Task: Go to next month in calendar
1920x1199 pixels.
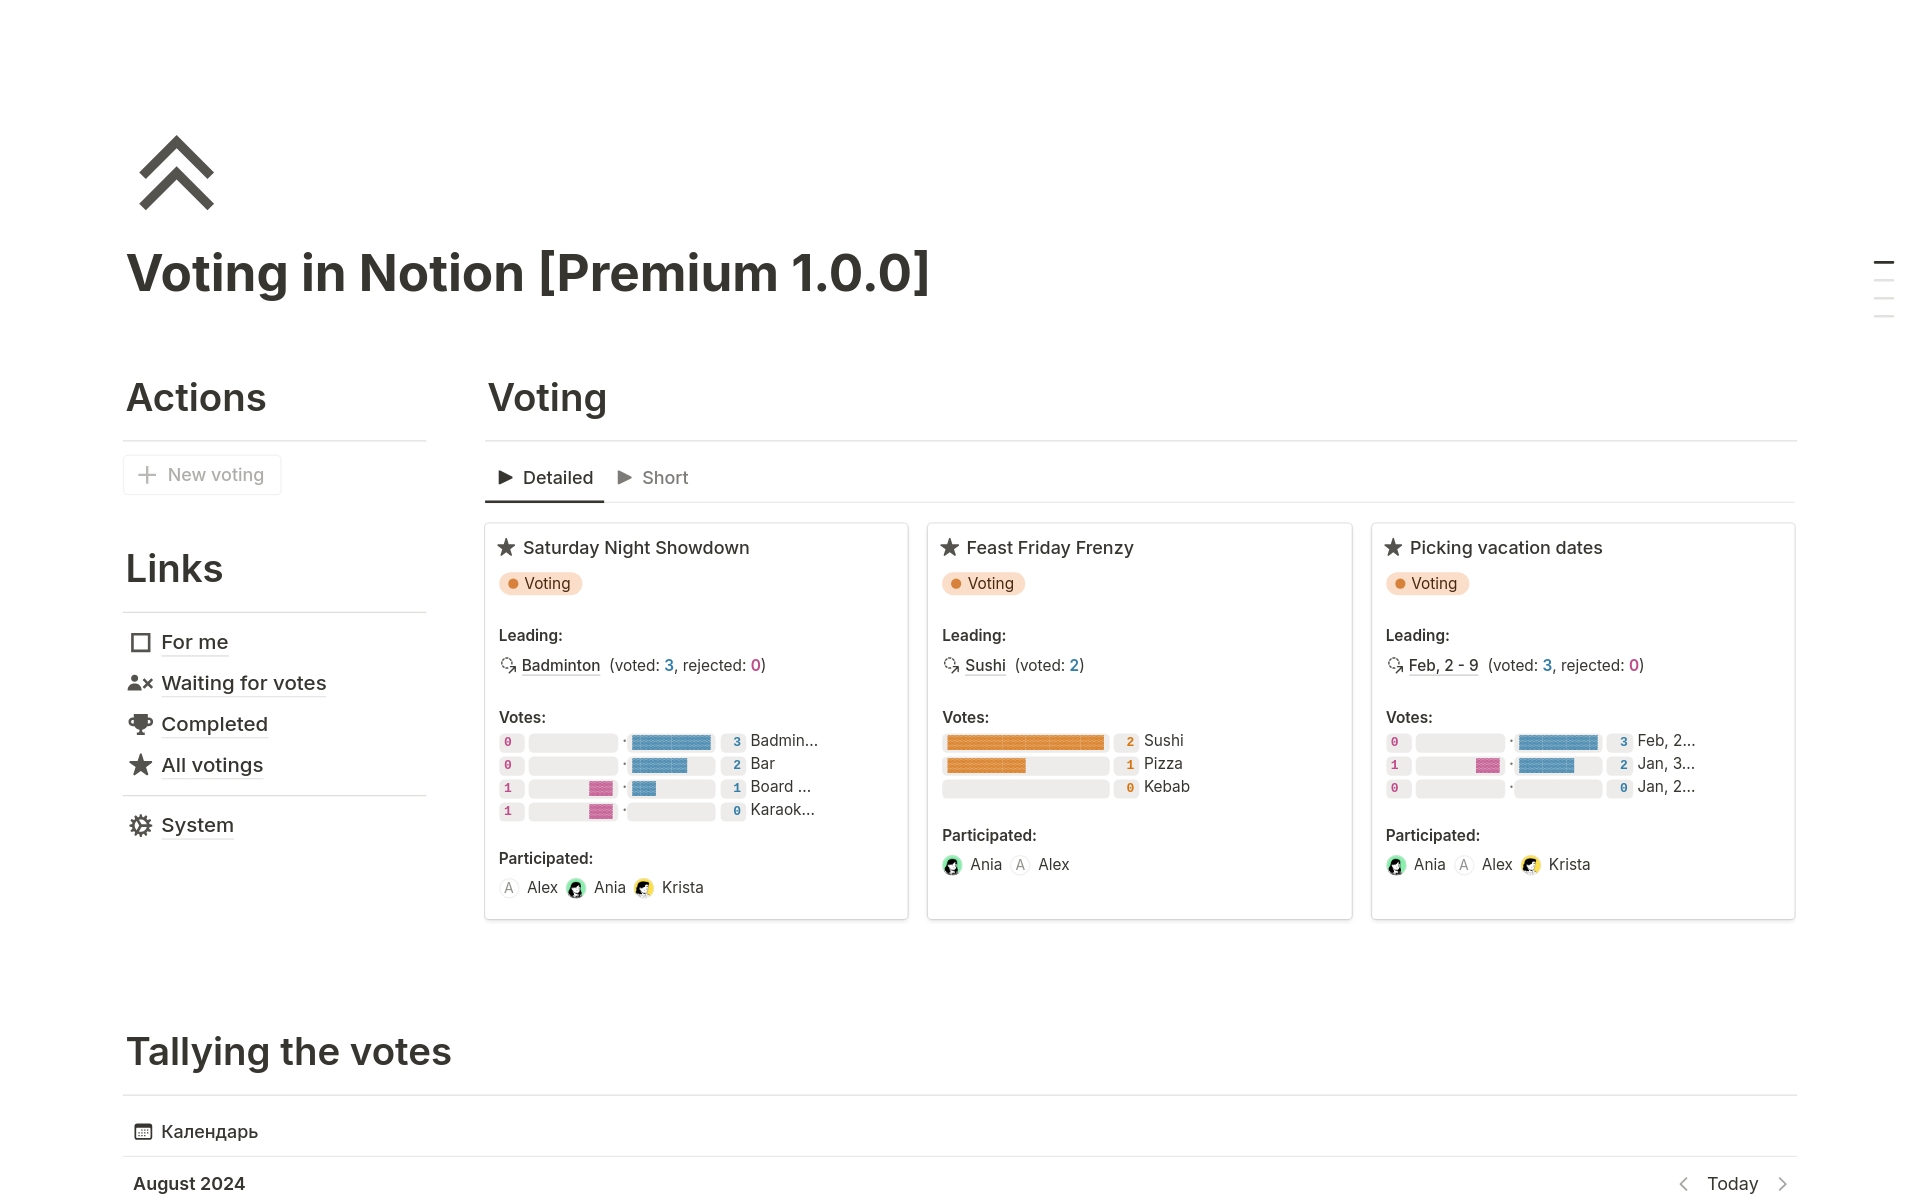Action: point(1782,1184)
